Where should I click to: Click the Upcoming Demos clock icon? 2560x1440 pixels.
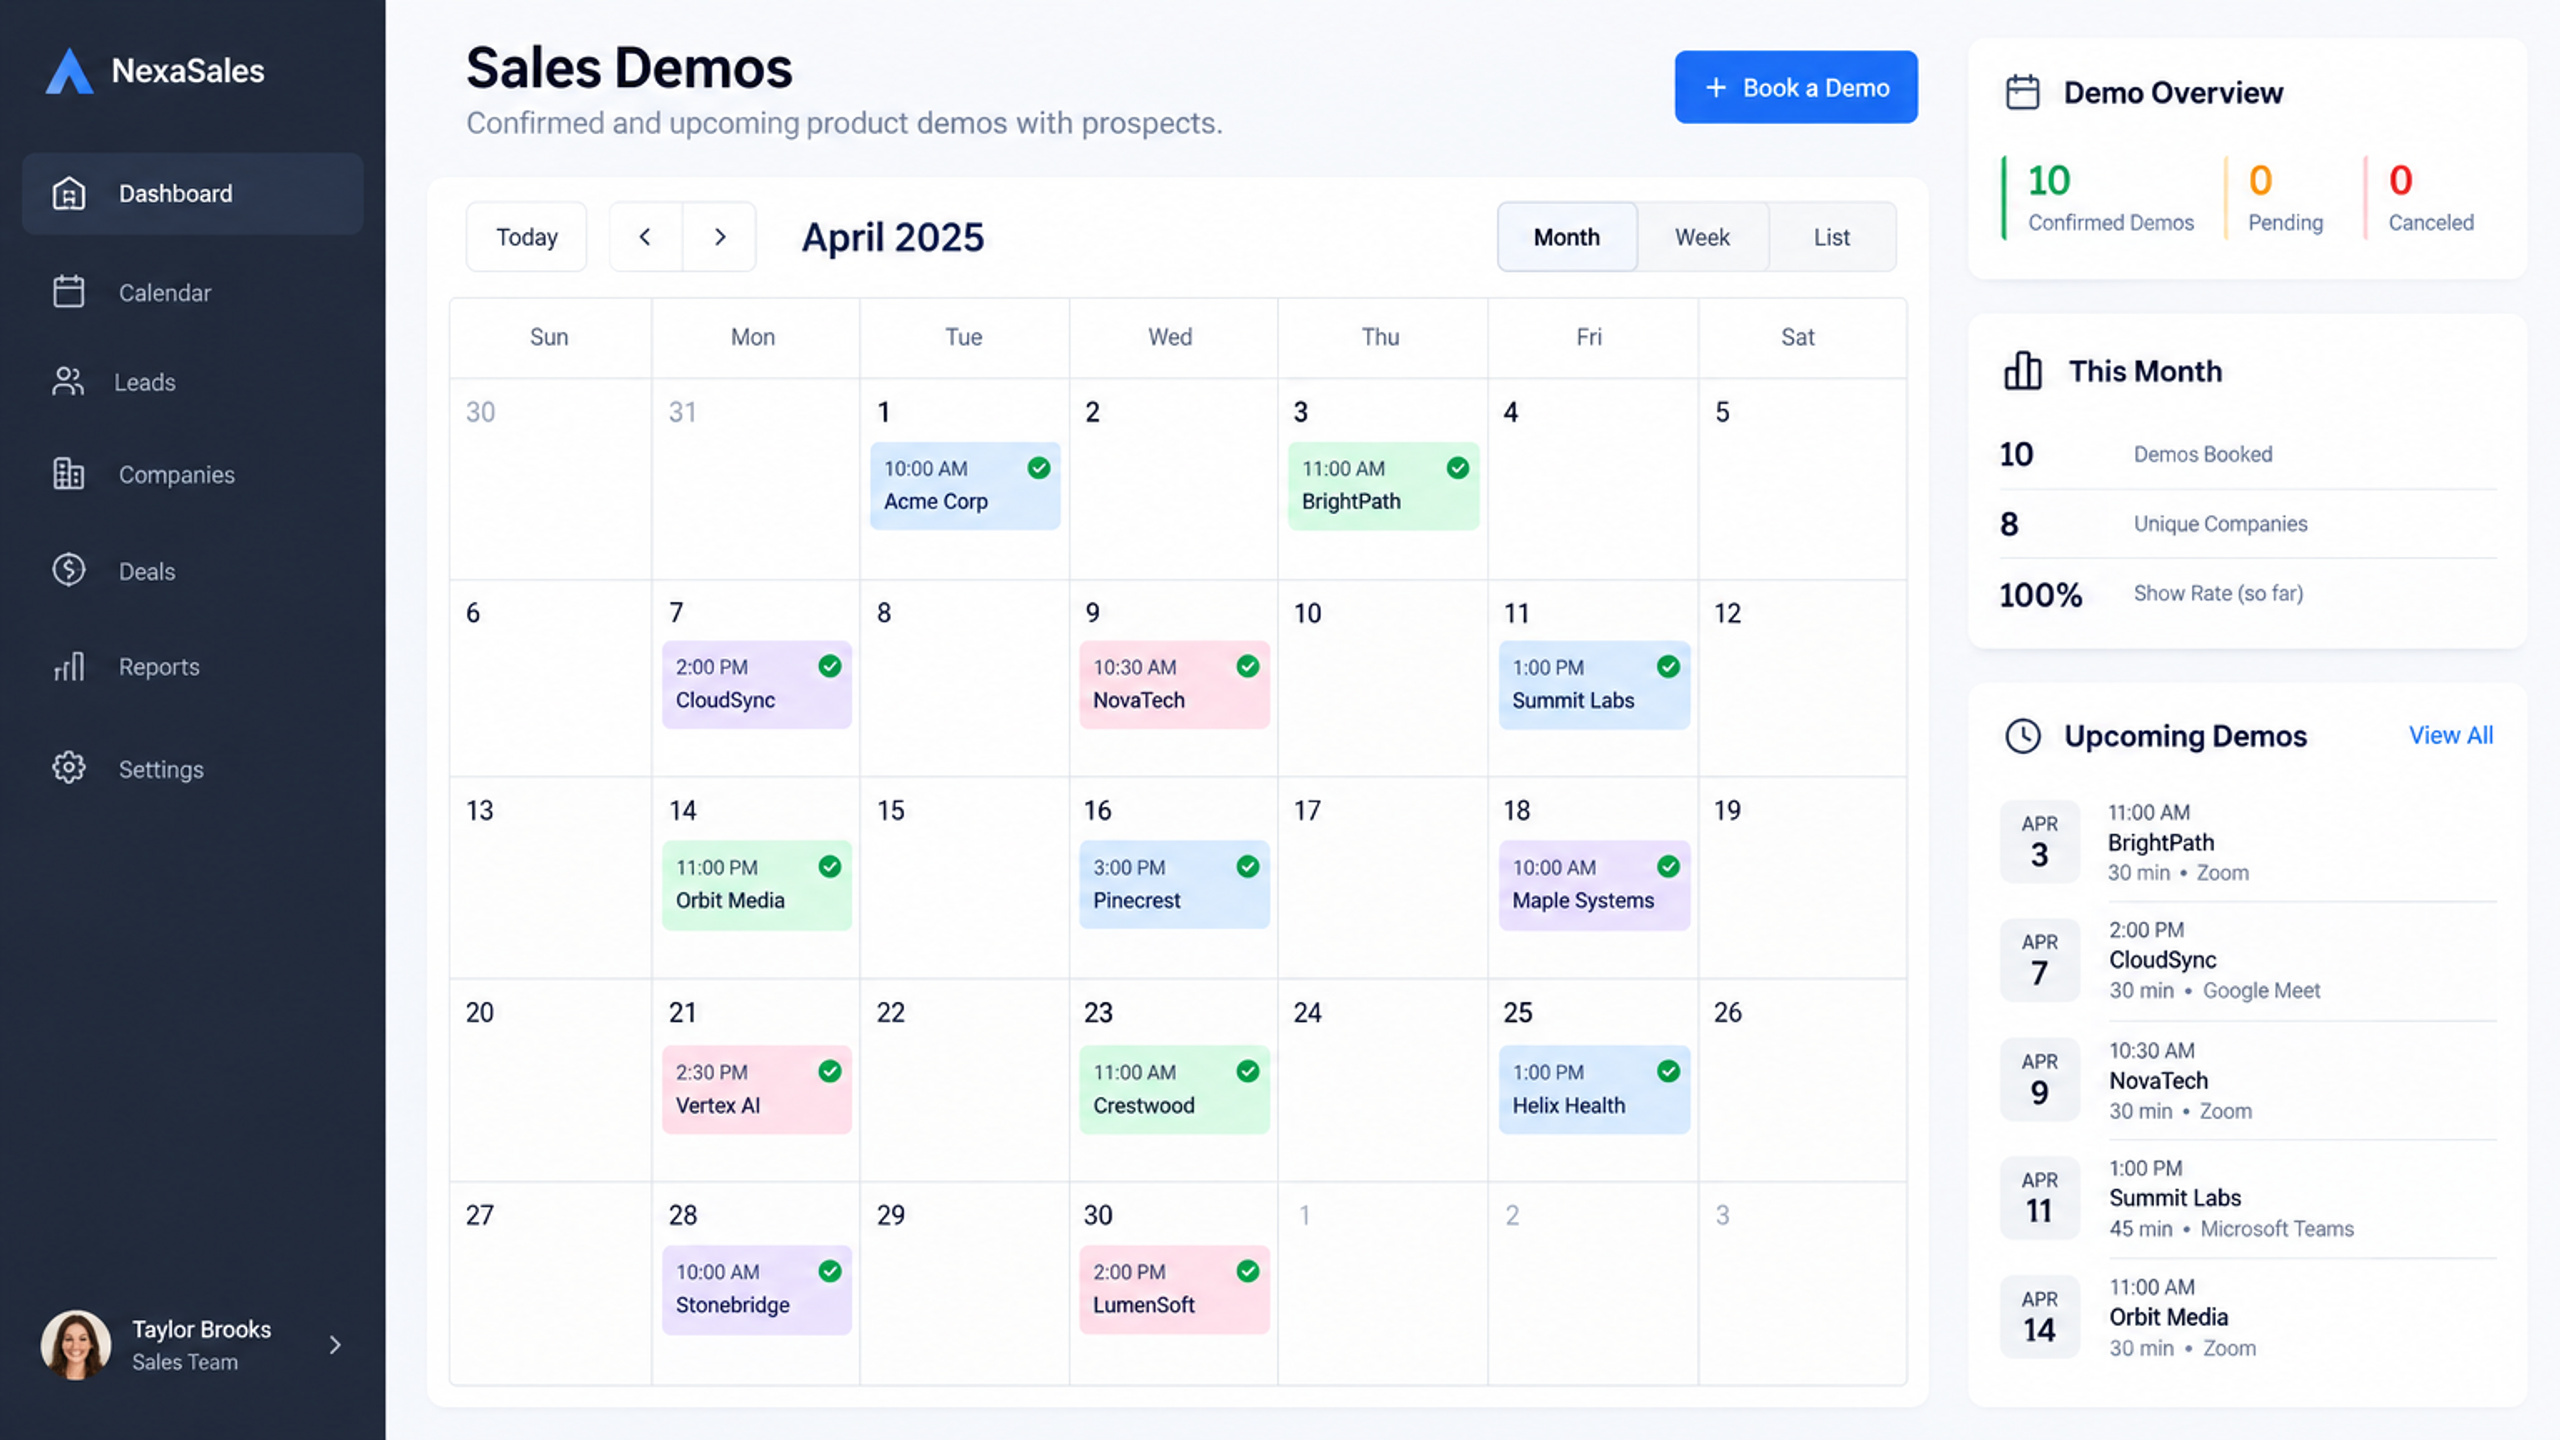point(2022,736)
